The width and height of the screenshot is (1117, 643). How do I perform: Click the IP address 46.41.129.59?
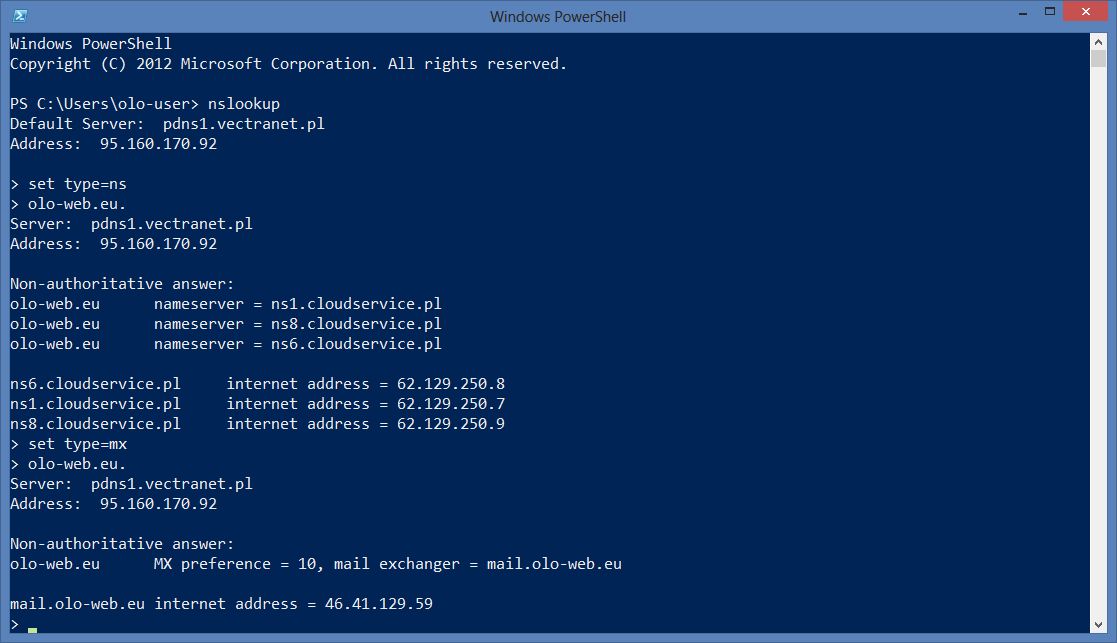coord(378,604)
